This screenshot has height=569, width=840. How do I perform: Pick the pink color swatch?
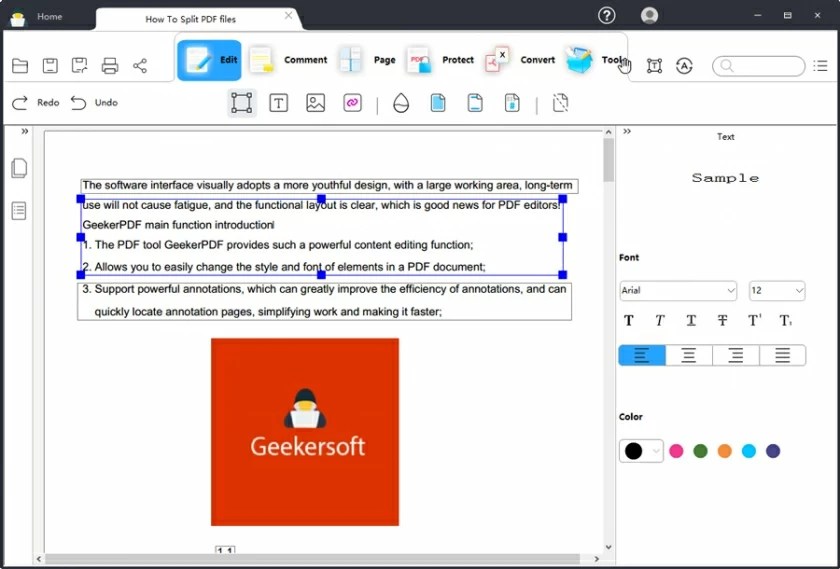click(676, 451)
